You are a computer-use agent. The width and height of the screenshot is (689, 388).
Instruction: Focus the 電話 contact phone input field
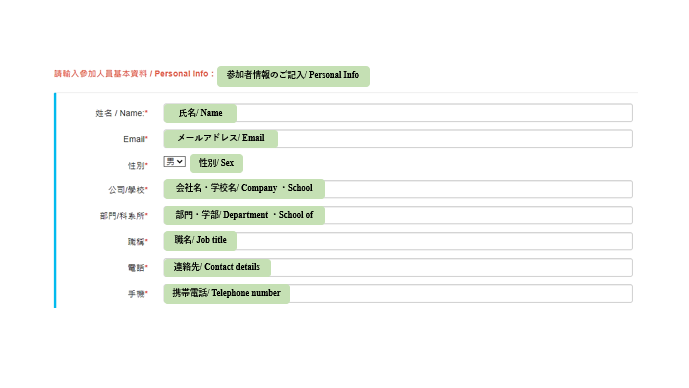point(398,268)
